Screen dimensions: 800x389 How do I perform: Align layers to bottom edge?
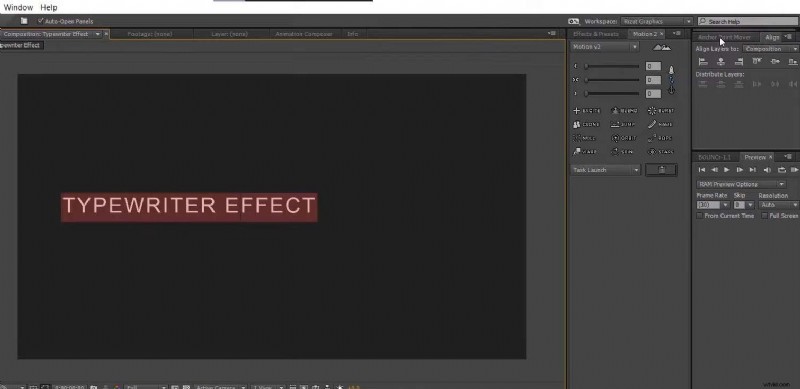pos(793,62)
